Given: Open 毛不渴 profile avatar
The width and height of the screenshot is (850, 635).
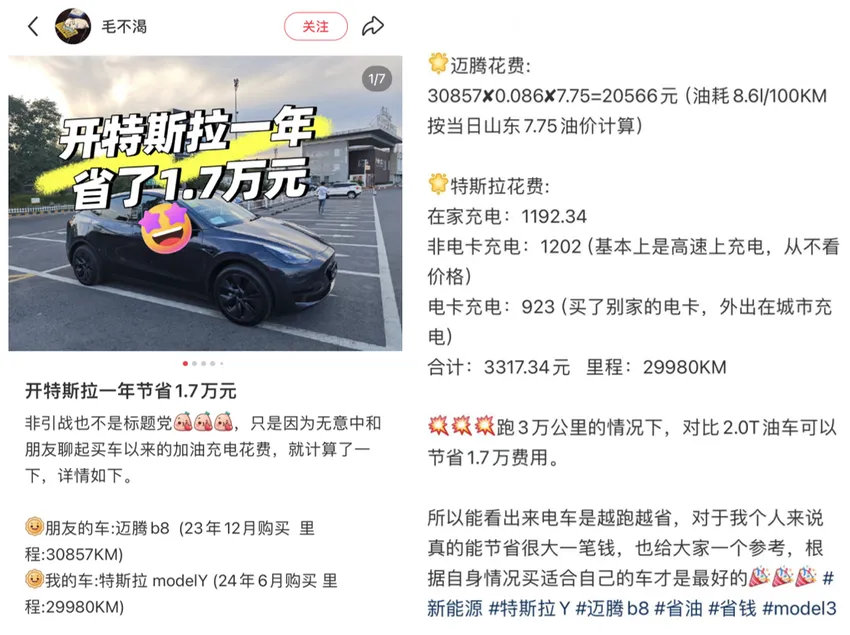Looking at the screenshot, I should click(73, 26).
